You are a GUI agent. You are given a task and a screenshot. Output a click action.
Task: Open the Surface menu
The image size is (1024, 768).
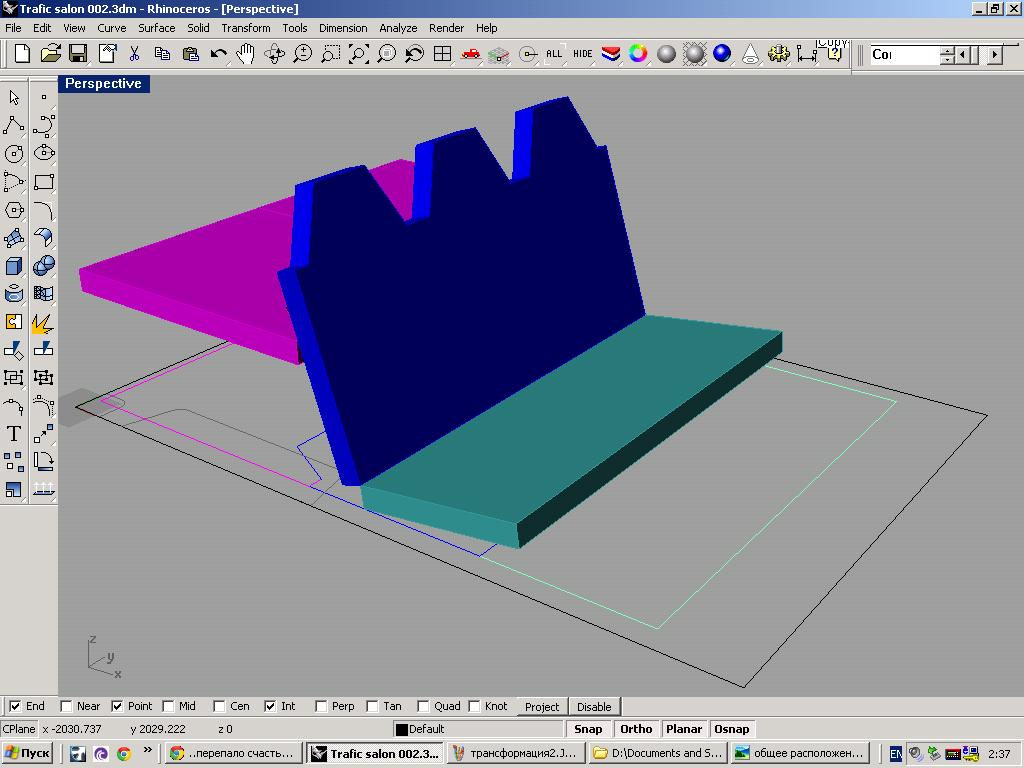(156, 28)
